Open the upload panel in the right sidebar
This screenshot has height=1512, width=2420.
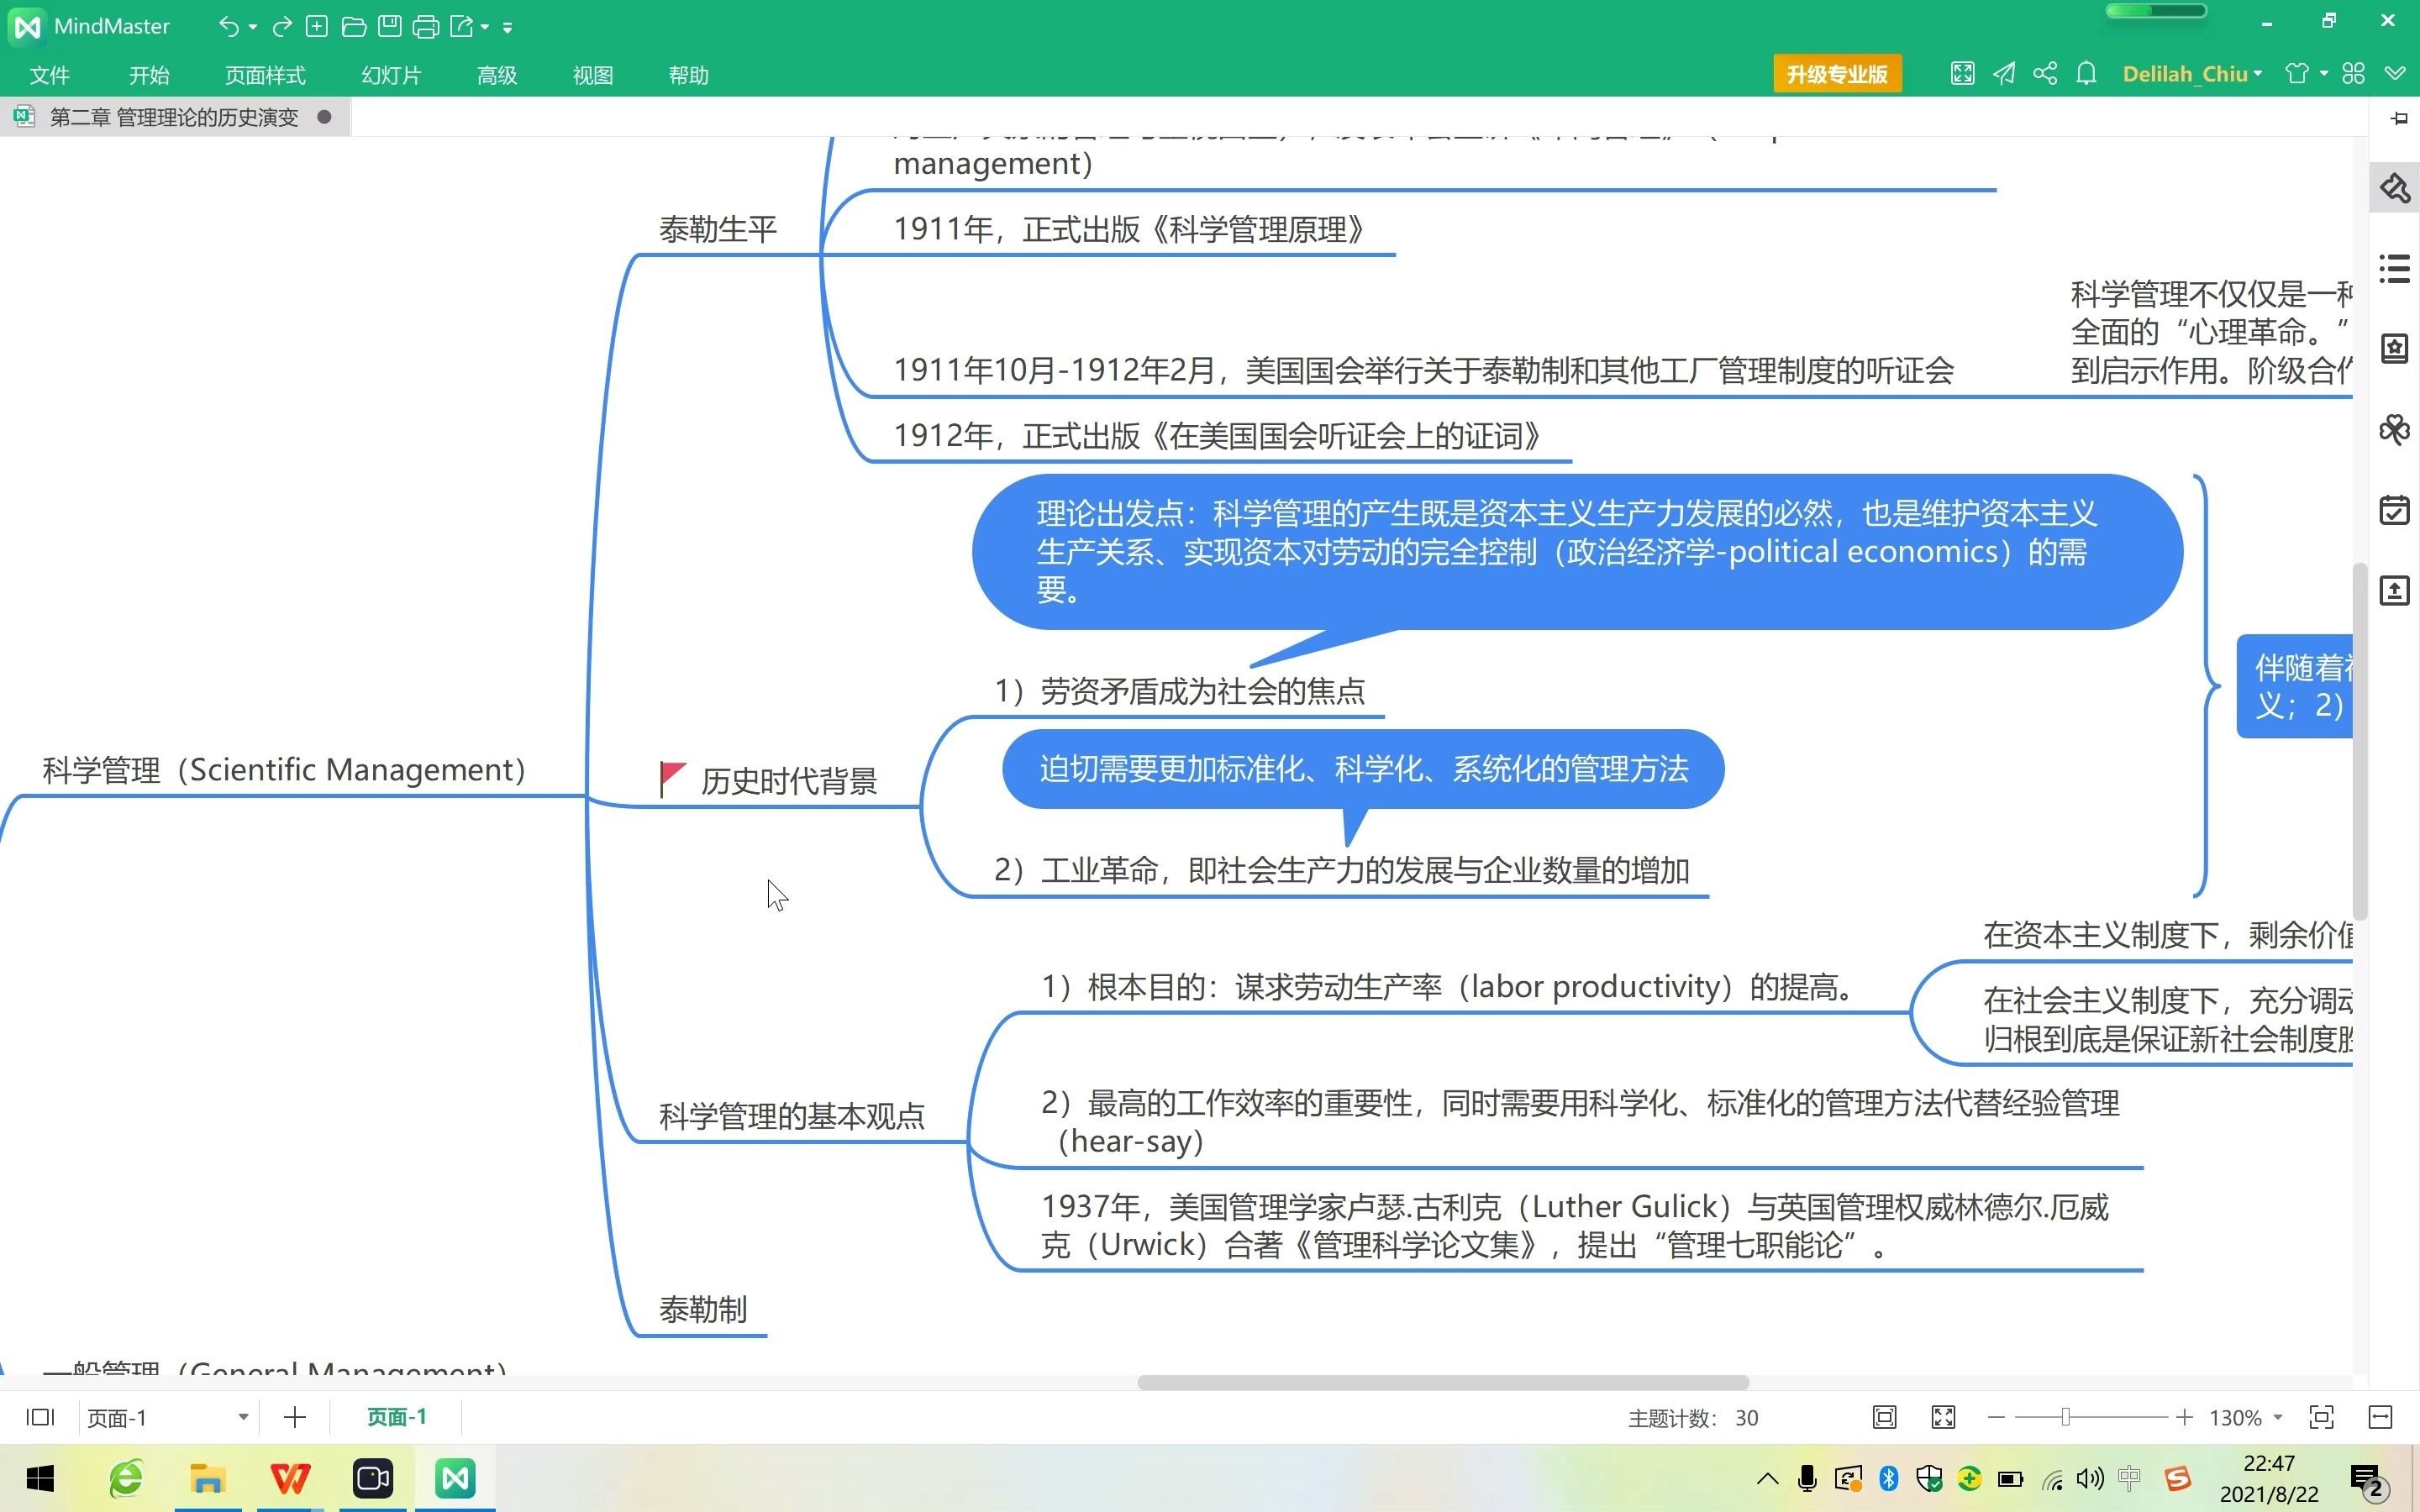point(2394,590)
